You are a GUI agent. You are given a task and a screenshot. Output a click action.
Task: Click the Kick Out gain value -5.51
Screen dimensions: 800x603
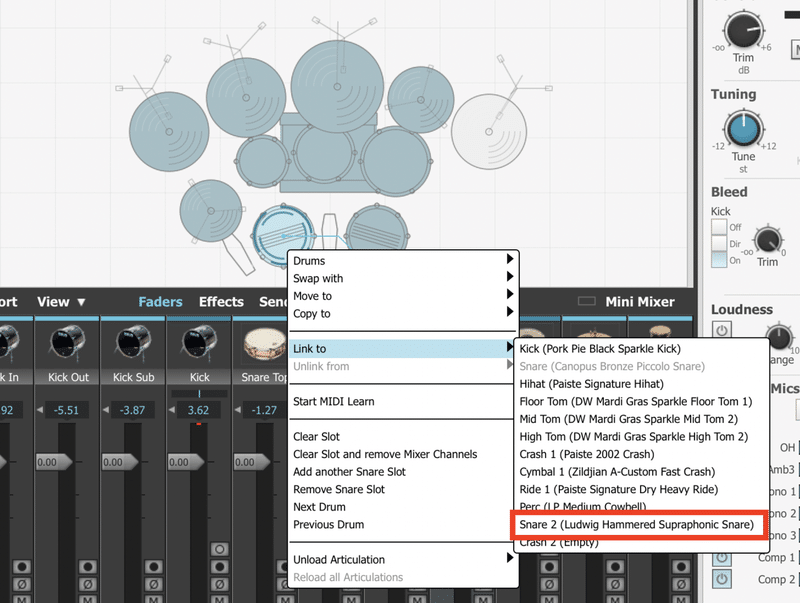(x=66, y=410)
